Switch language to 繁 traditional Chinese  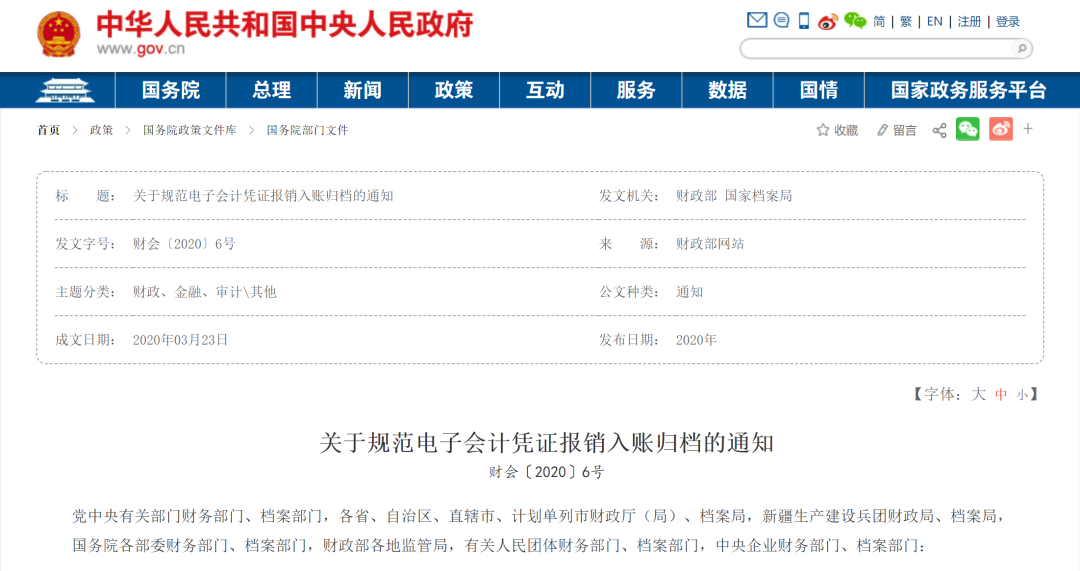(906, 21)
